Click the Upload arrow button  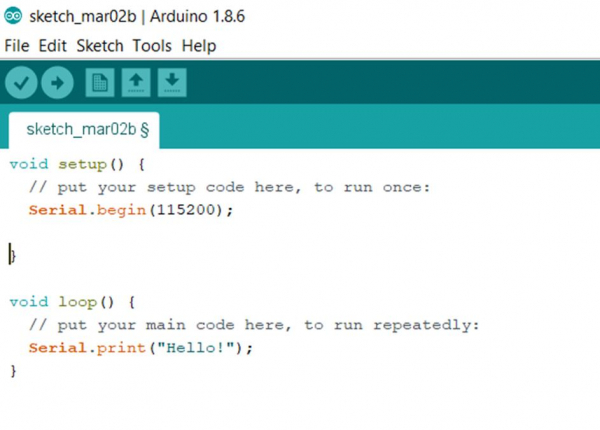tap(57, 83)
